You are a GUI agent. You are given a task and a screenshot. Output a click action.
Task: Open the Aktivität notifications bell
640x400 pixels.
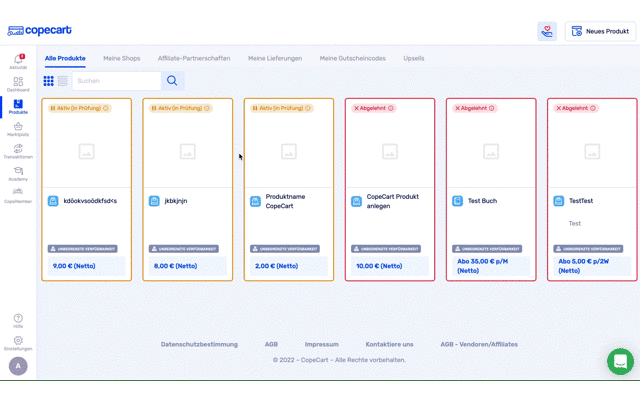pos(18,61)
